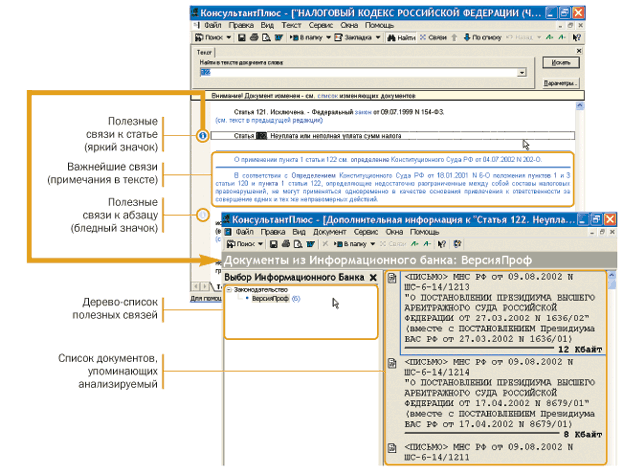Click Word export icon in Дополнительная информация toolbar
The width and height of the screenshot is (630, 476).
tap(310, 244)
